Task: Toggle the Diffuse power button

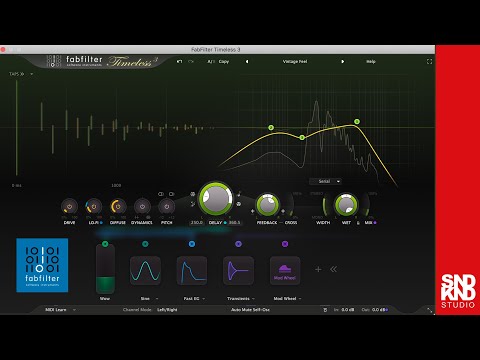Action: point(118,207)
